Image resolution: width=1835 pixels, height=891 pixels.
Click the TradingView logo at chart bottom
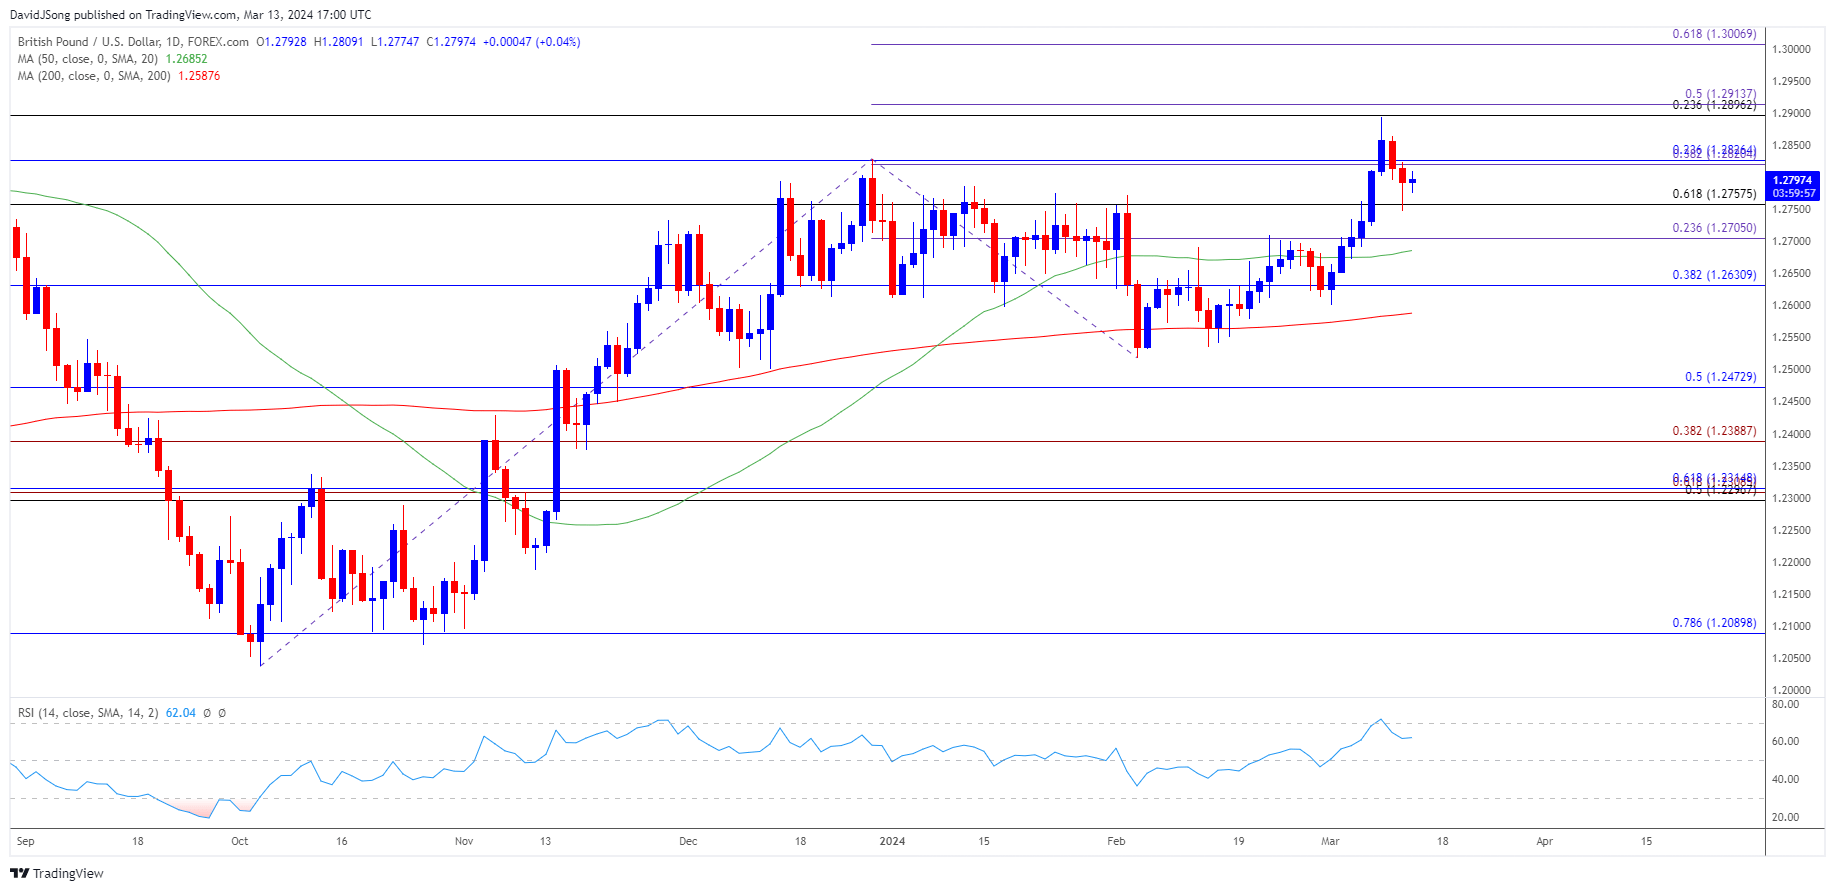[57, 873]
